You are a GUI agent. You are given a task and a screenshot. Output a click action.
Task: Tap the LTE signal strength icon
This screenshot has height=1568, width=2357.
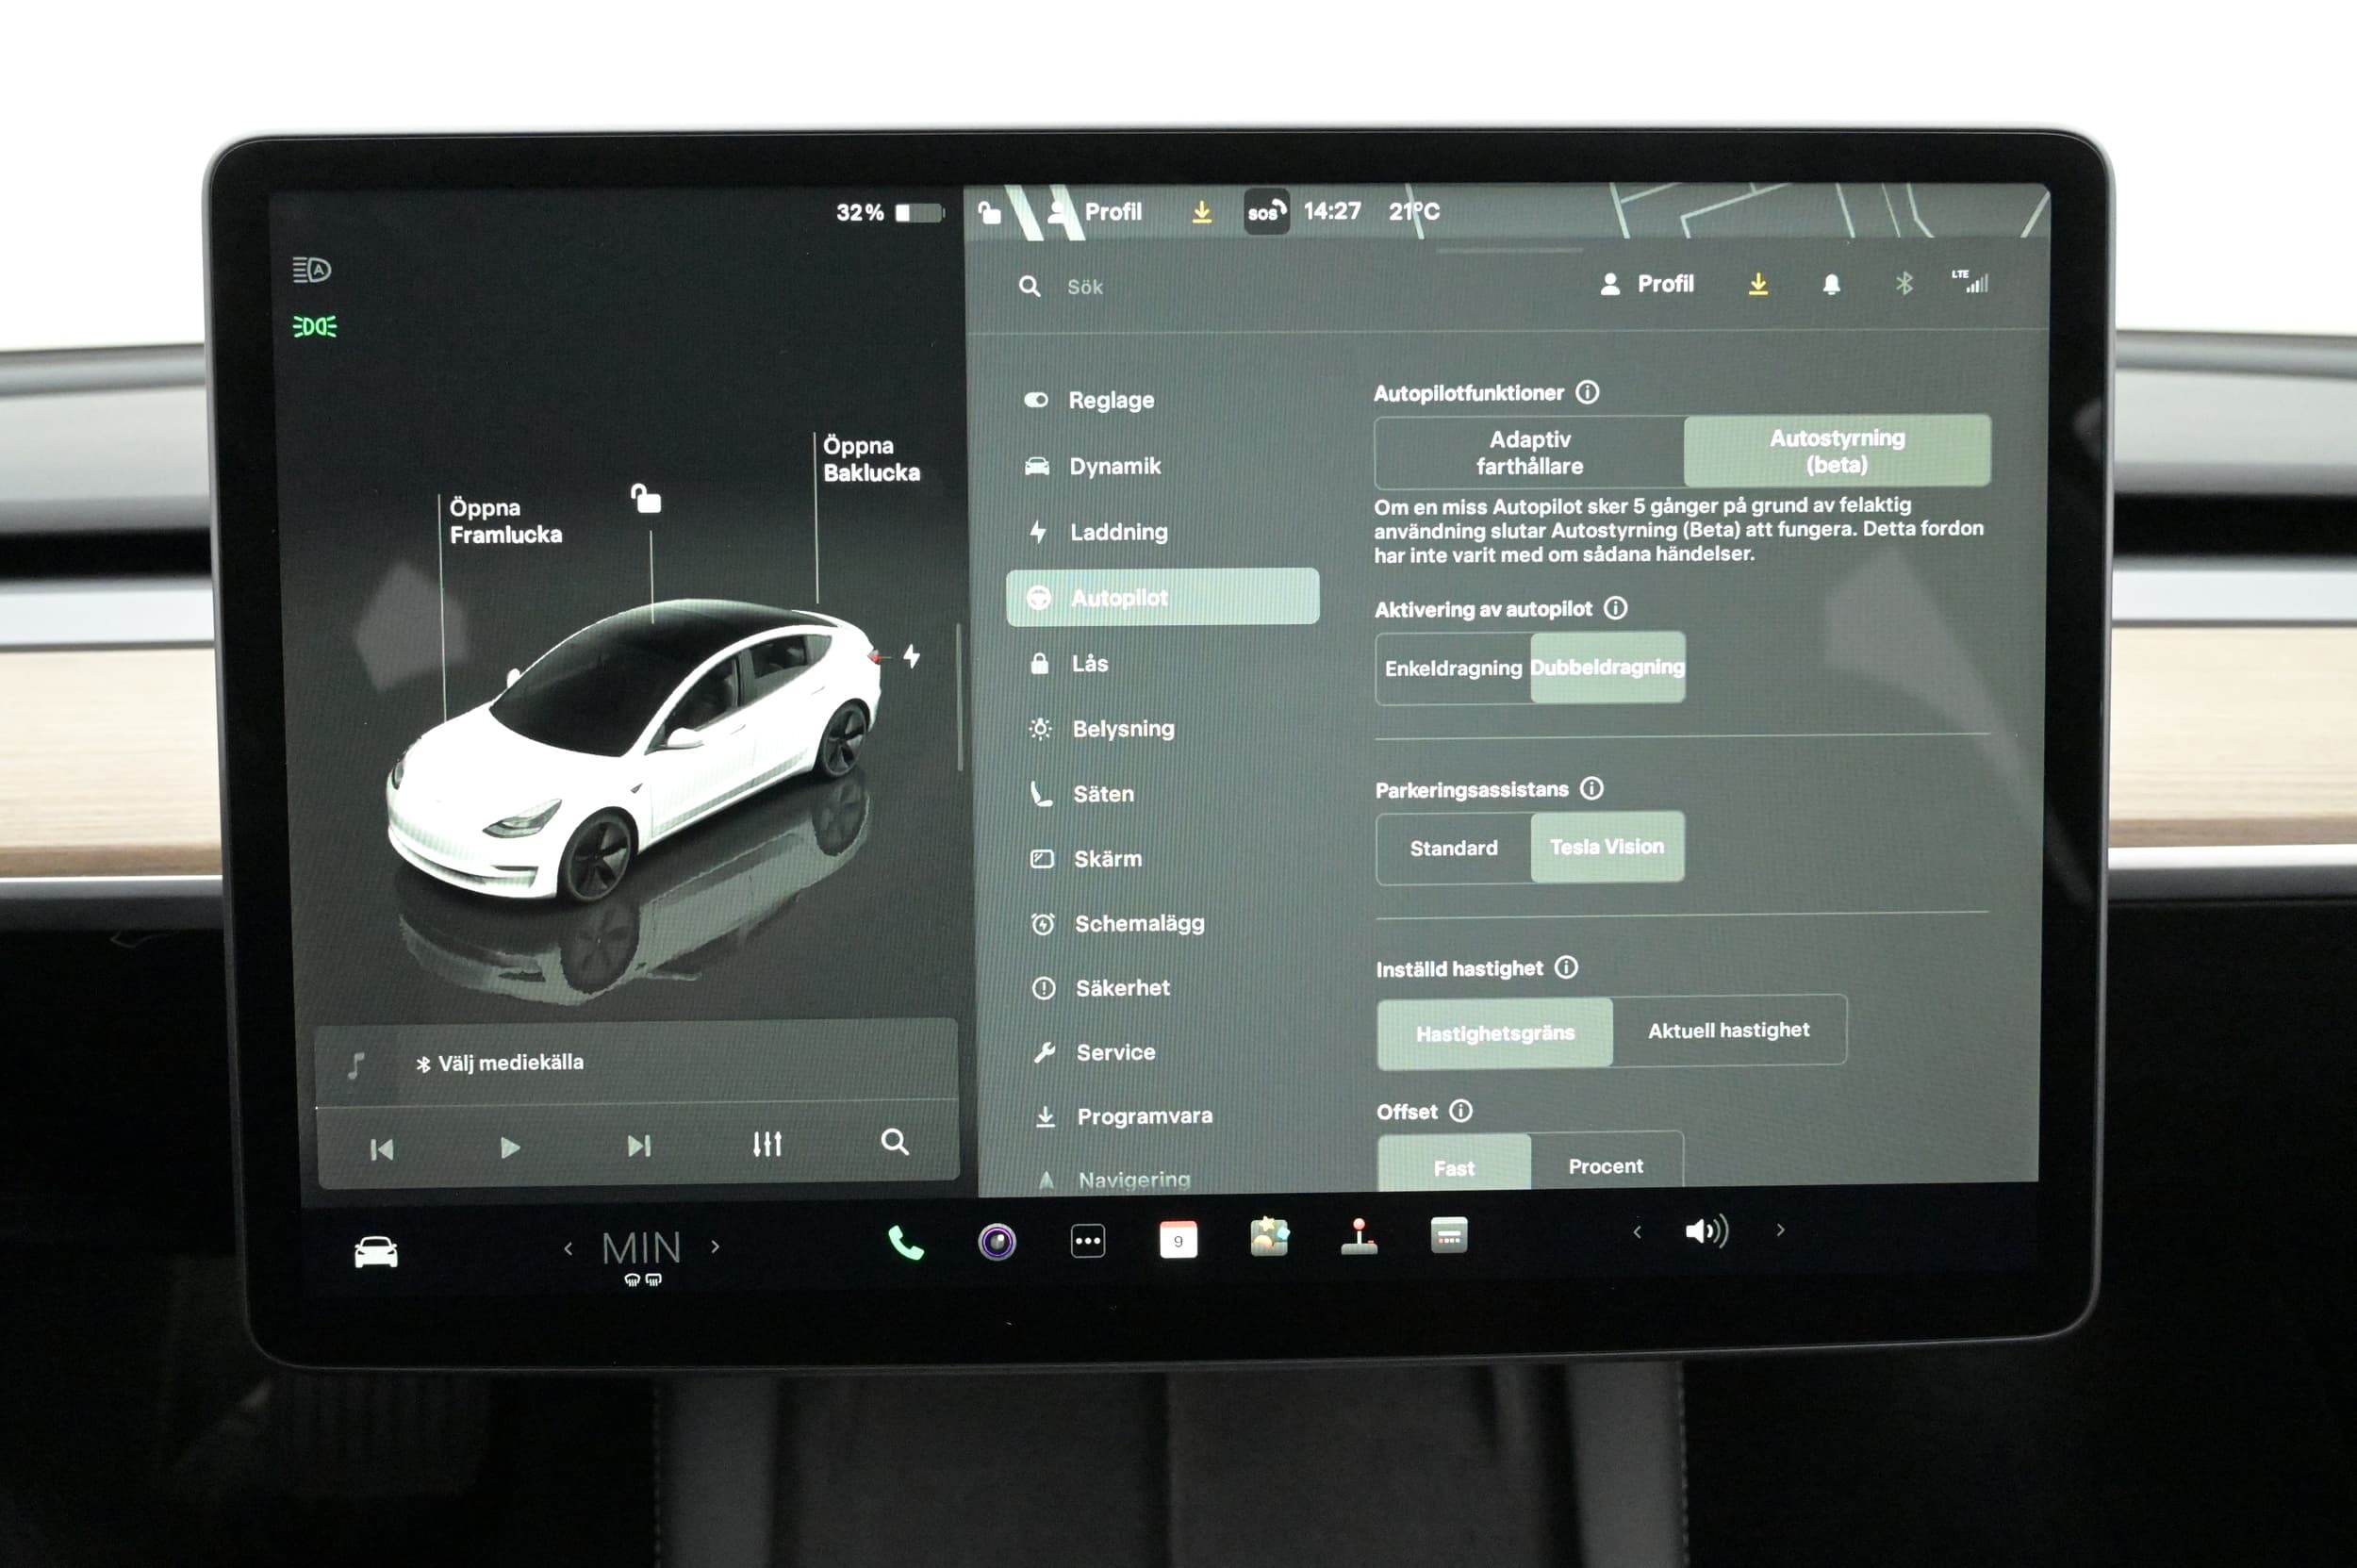[x=1970, y=281]
